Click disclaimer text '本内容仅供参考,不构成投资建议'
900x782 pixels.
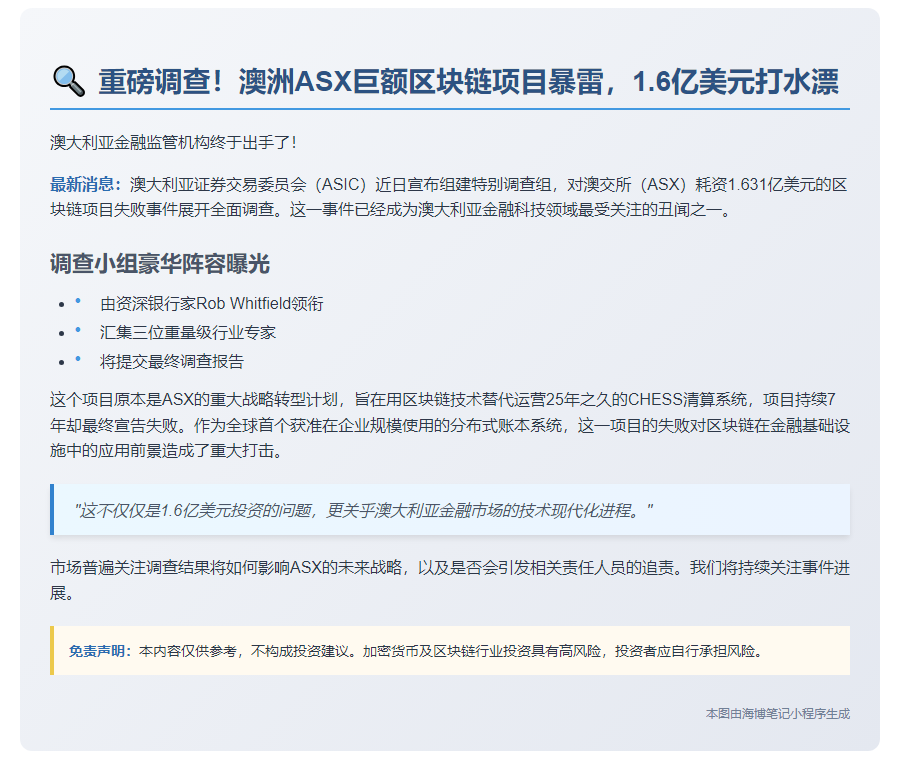(x=243, y=651)
